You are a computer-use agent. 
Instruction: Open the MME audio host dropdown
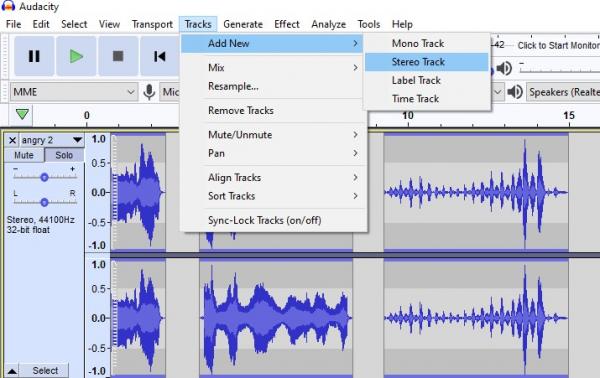point(74,92)
